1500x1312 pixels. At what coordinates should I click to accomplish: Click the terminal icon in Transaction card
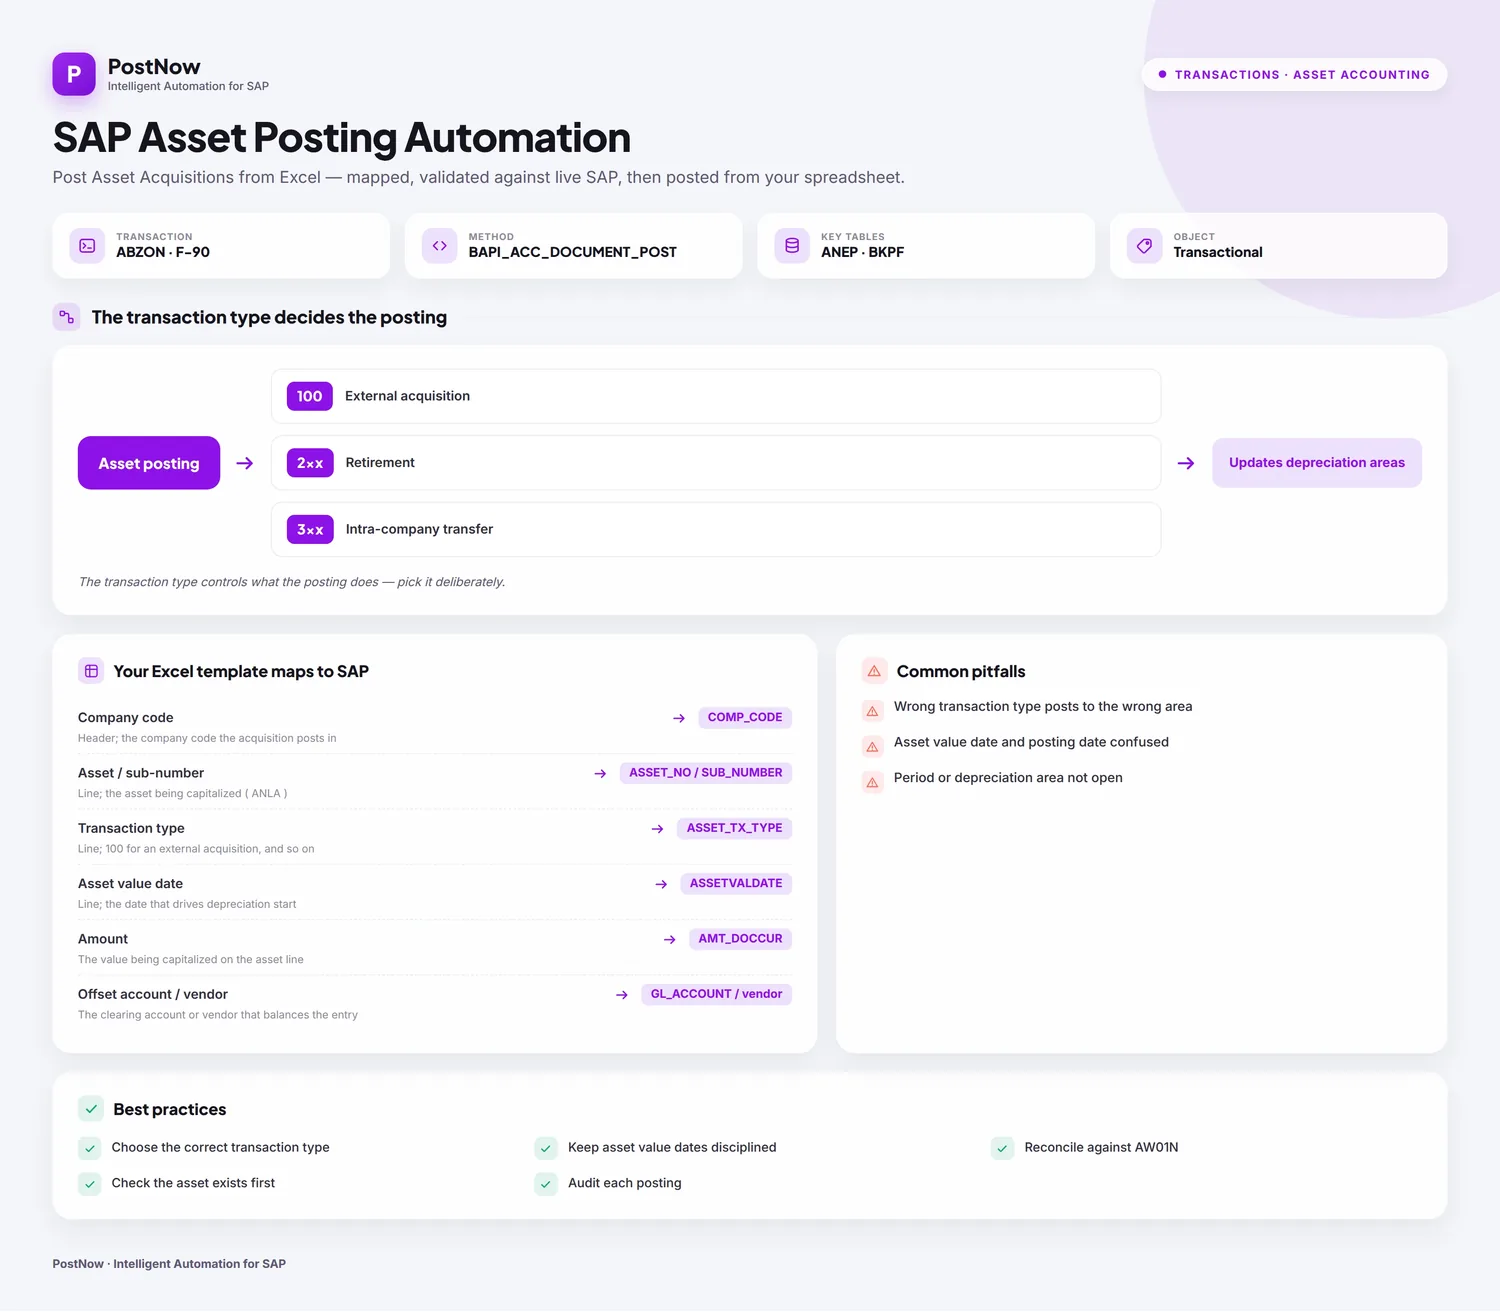(x=87, y=245)
